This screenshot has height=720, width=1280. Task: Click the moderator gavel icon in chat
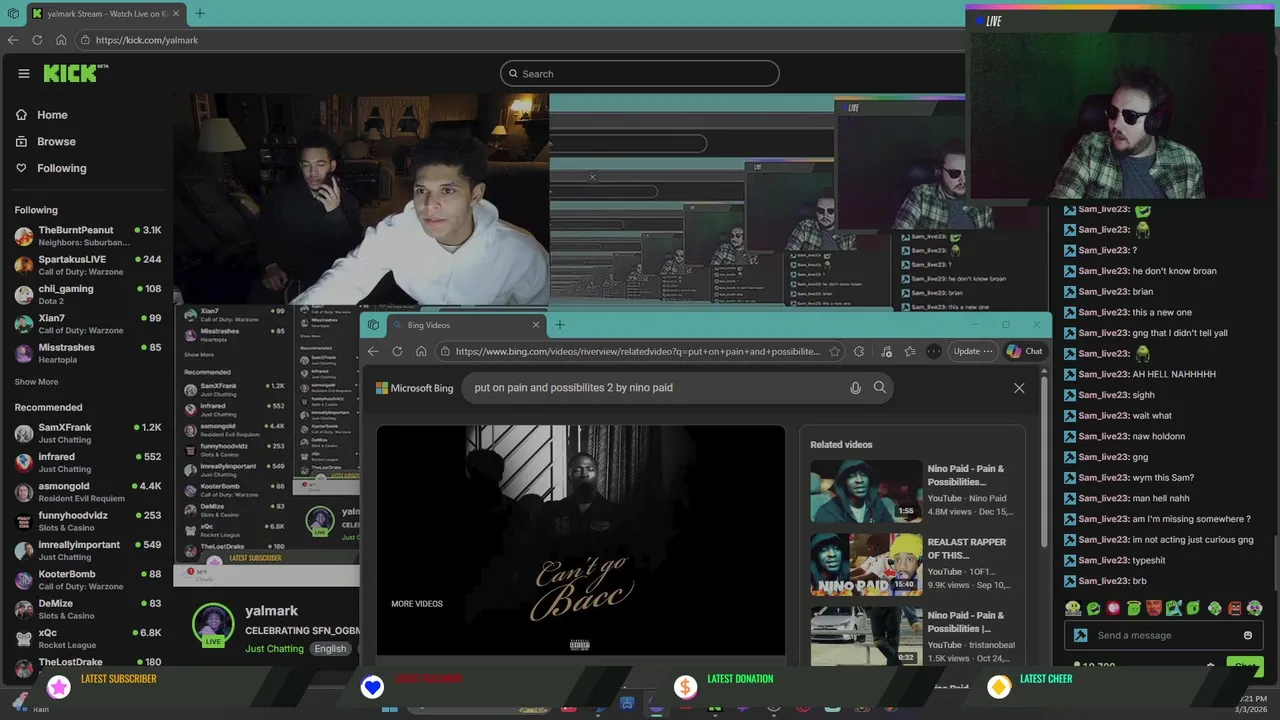click(1080, 635)
